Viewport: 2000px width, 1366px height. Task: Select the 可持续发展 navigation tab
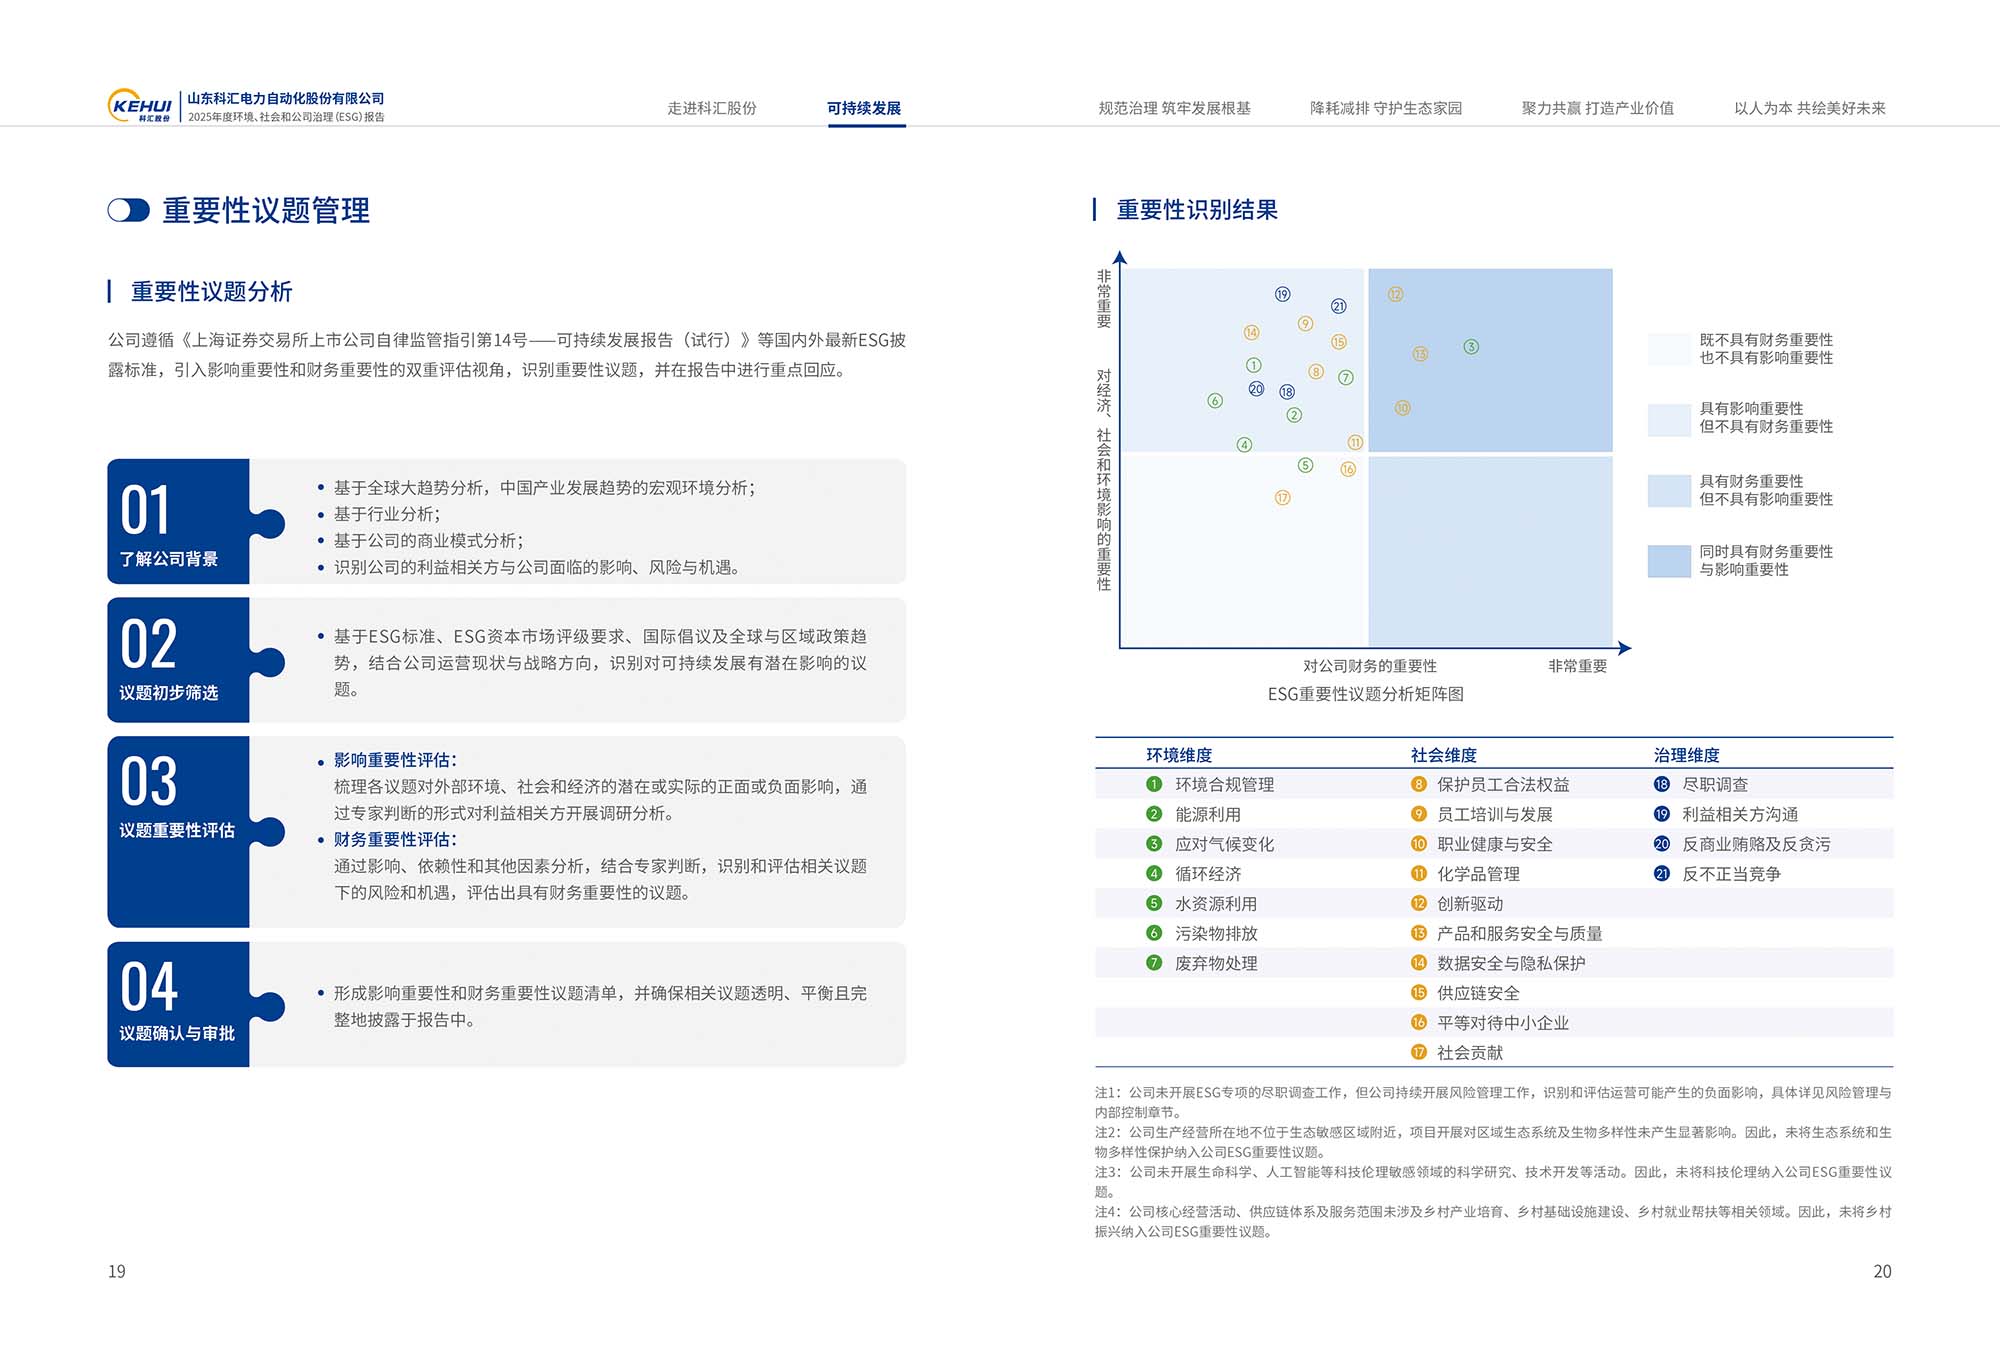864,108
